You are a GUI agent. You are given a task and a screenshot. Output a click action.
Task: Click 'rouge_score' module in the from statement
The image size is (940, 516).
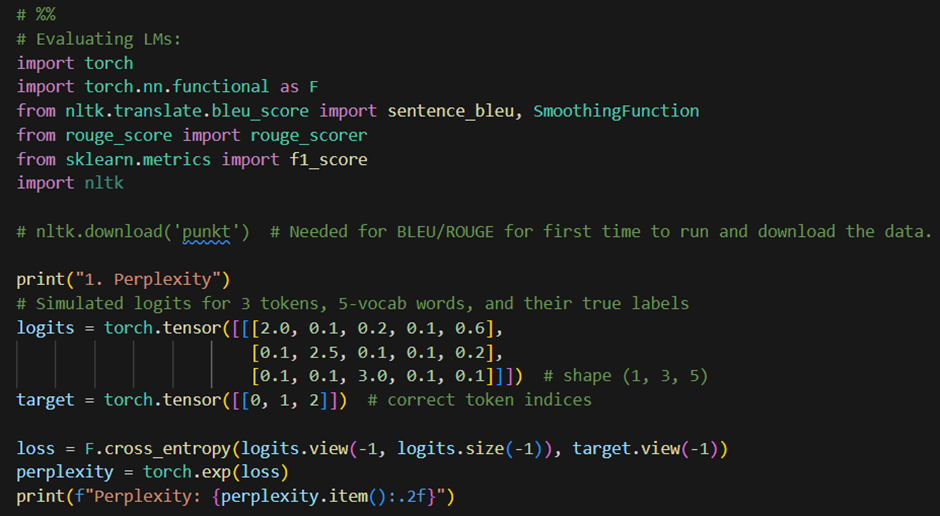coord(119,135)
